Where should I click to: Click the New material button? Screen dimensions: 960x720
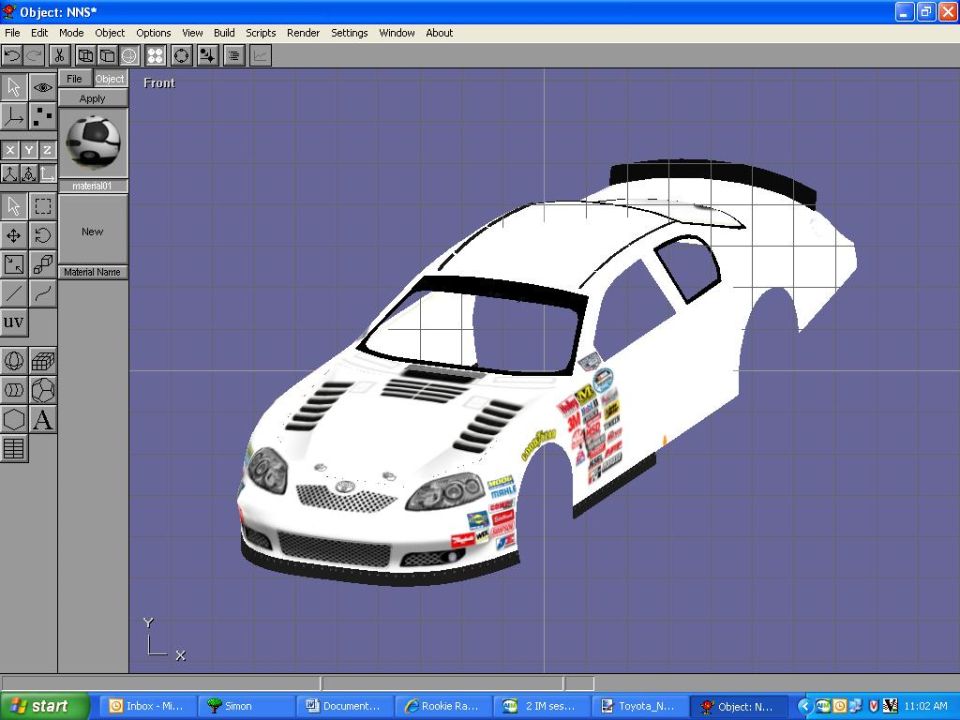pyautogui.click(x=92, y=231)
